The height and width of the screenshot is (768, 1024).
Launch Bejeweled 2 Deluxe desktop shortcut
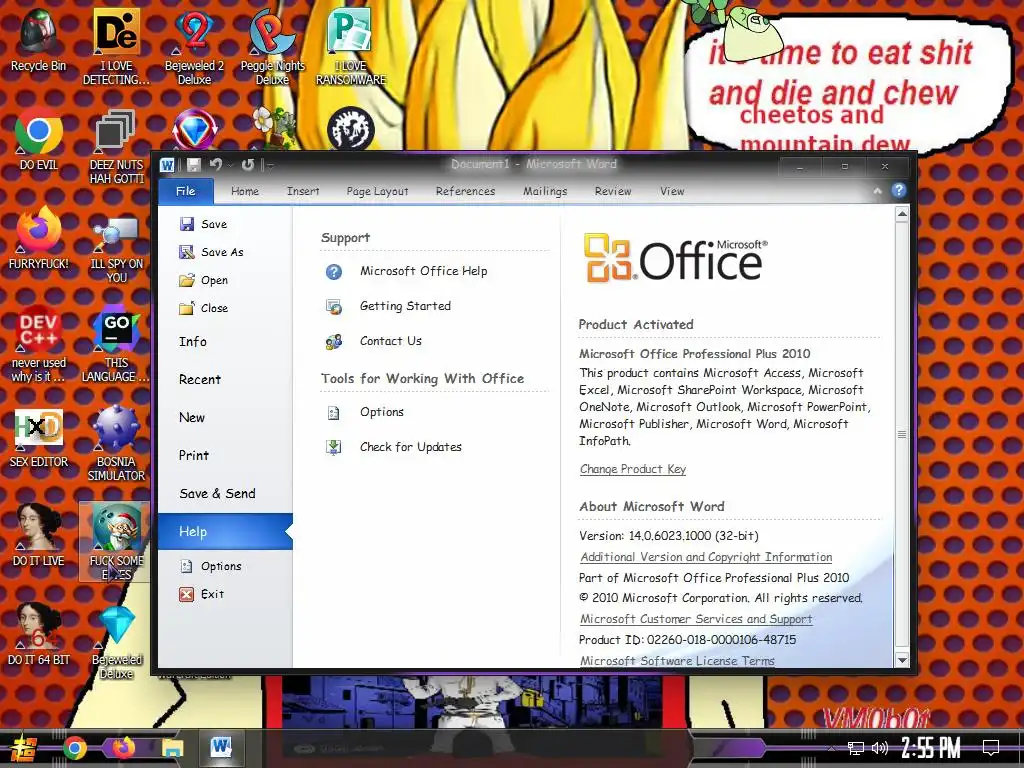click(194, 47)
